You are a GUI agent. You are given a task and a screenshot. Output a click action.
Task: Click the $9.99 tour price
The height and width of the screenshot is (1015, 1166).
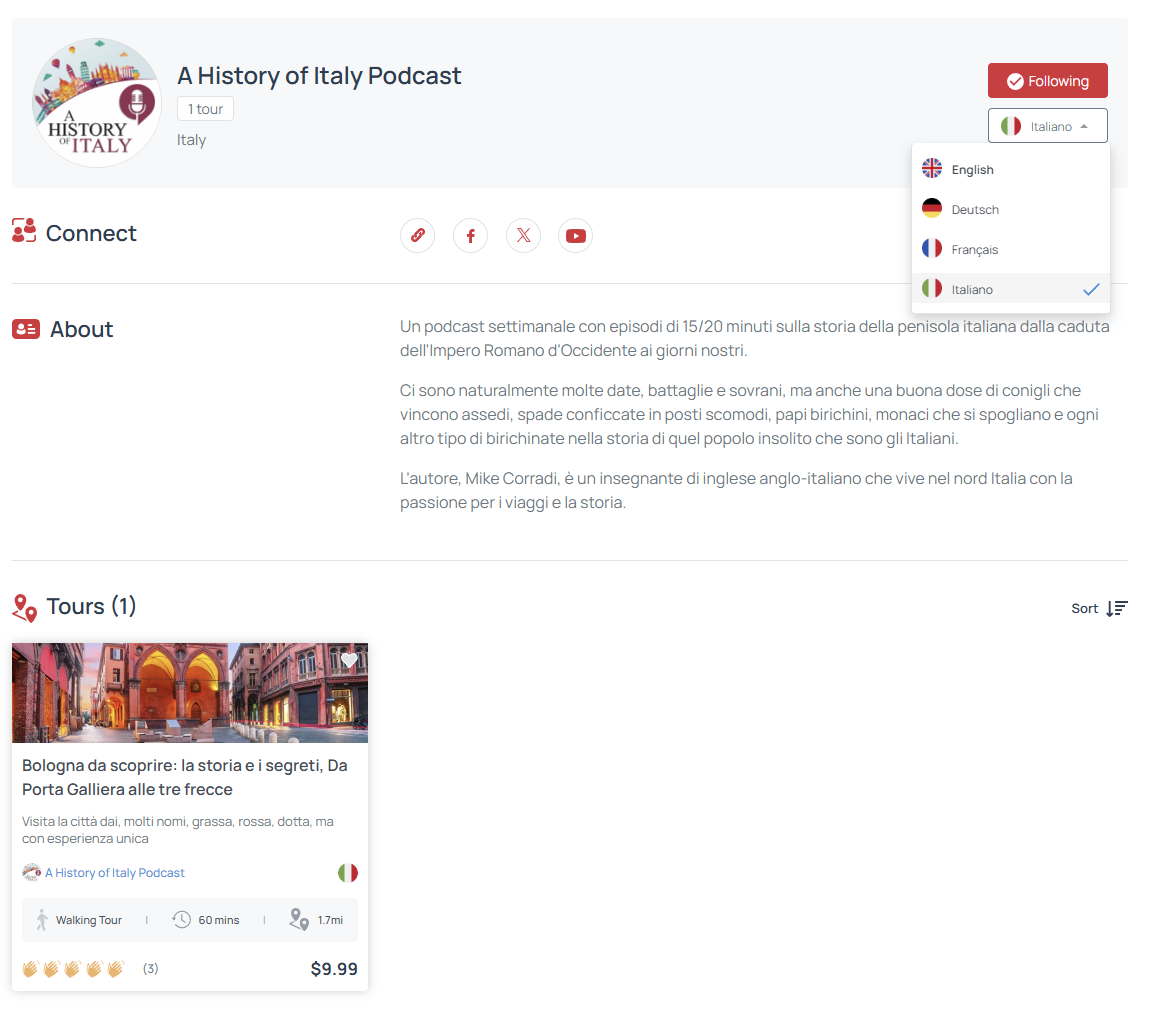tap(334, 969)
